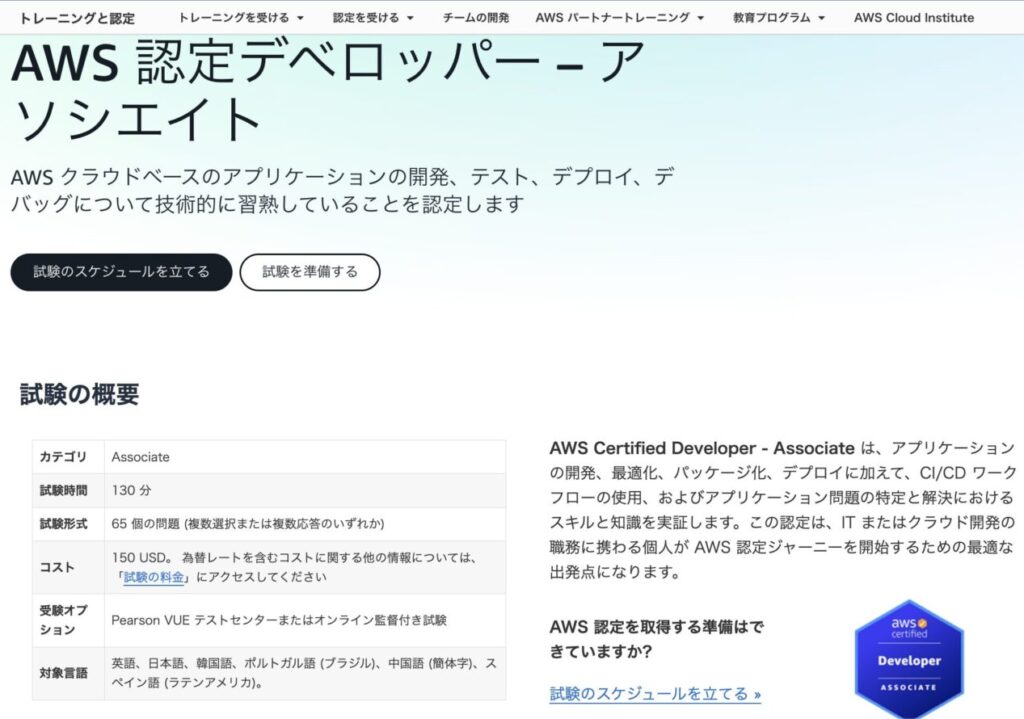This screenshot has width=1024, height=719.
Task: Expand the 教育プログラム dropdown menu
Action: point(778,18)
